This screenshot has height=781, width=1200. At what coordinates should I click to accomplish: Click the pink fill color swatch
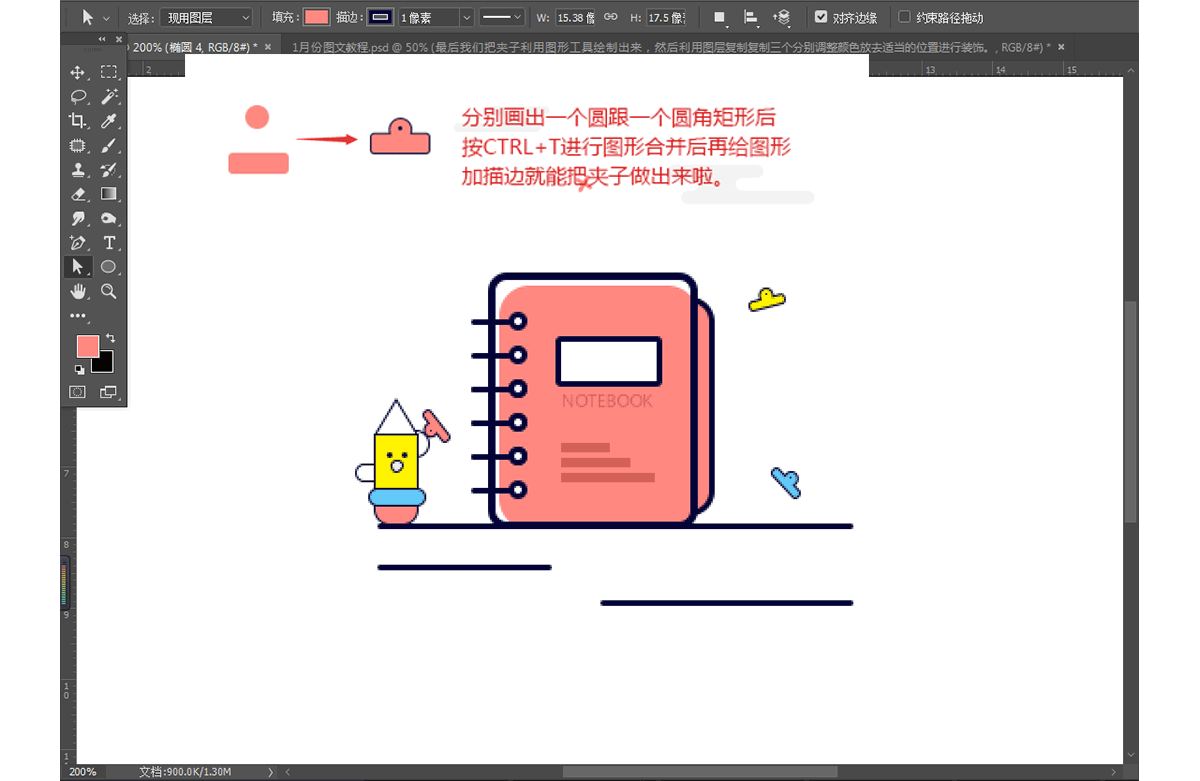[318, 17]
